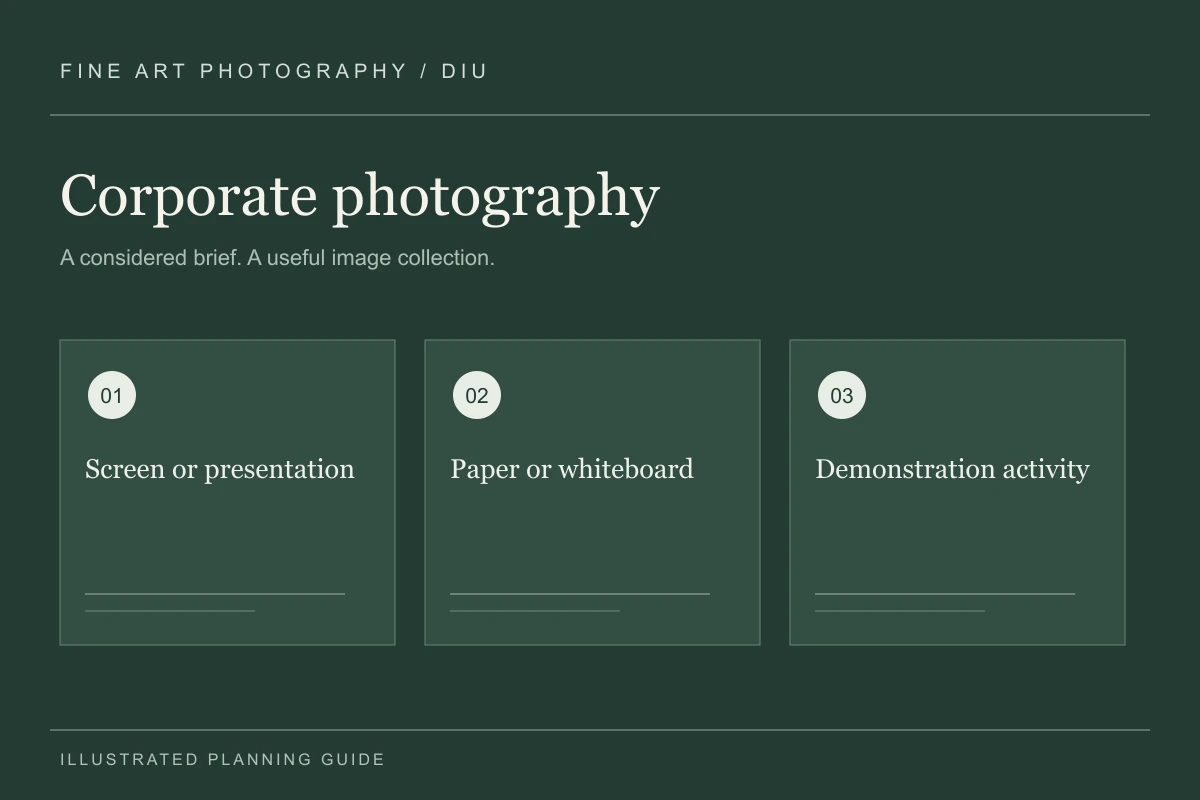Select the 'Paper or whiteboard' card title
Screen dimensions: 1200x800
pyautogui.click(x=572, y=469)
